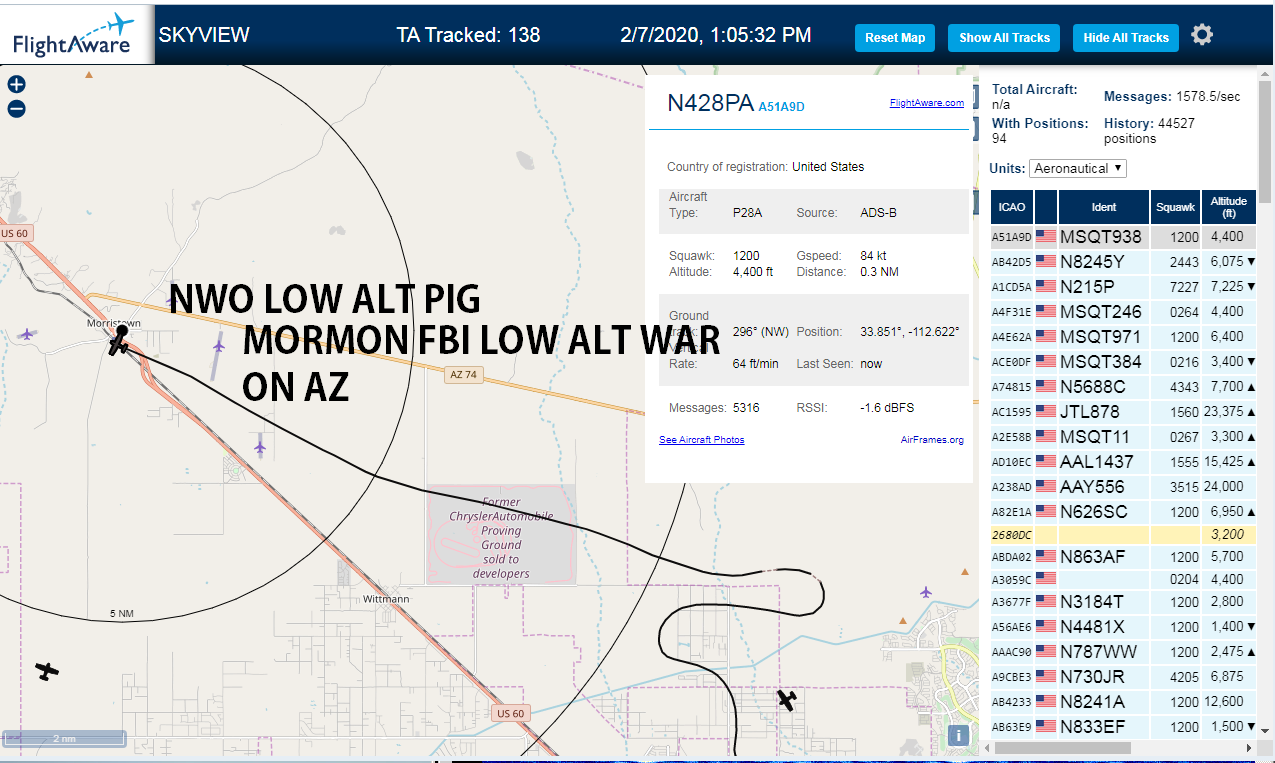
Task: Sort table by ICAO column header
Action: pos(1012,207)
